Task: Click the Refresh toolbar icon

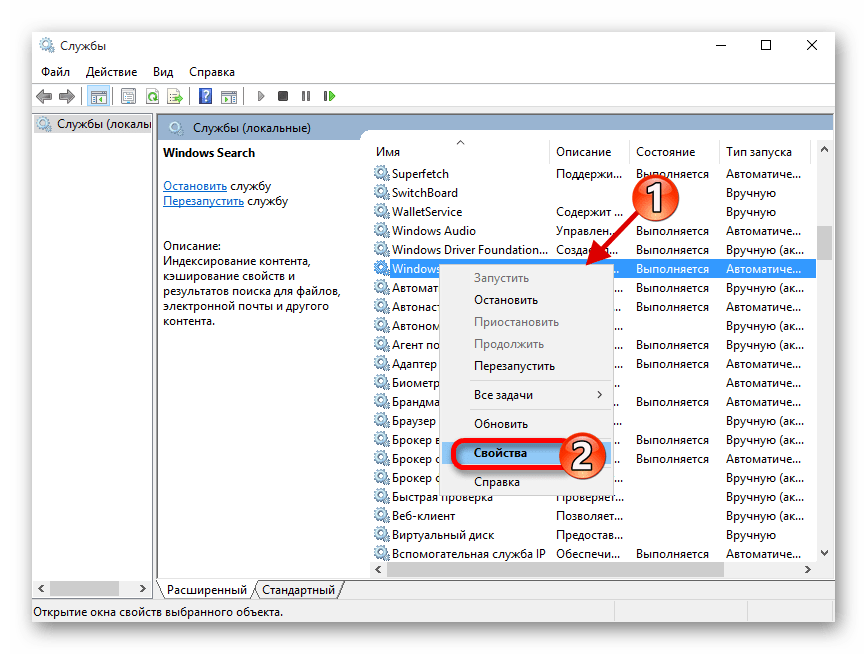Action: point(152,97)
